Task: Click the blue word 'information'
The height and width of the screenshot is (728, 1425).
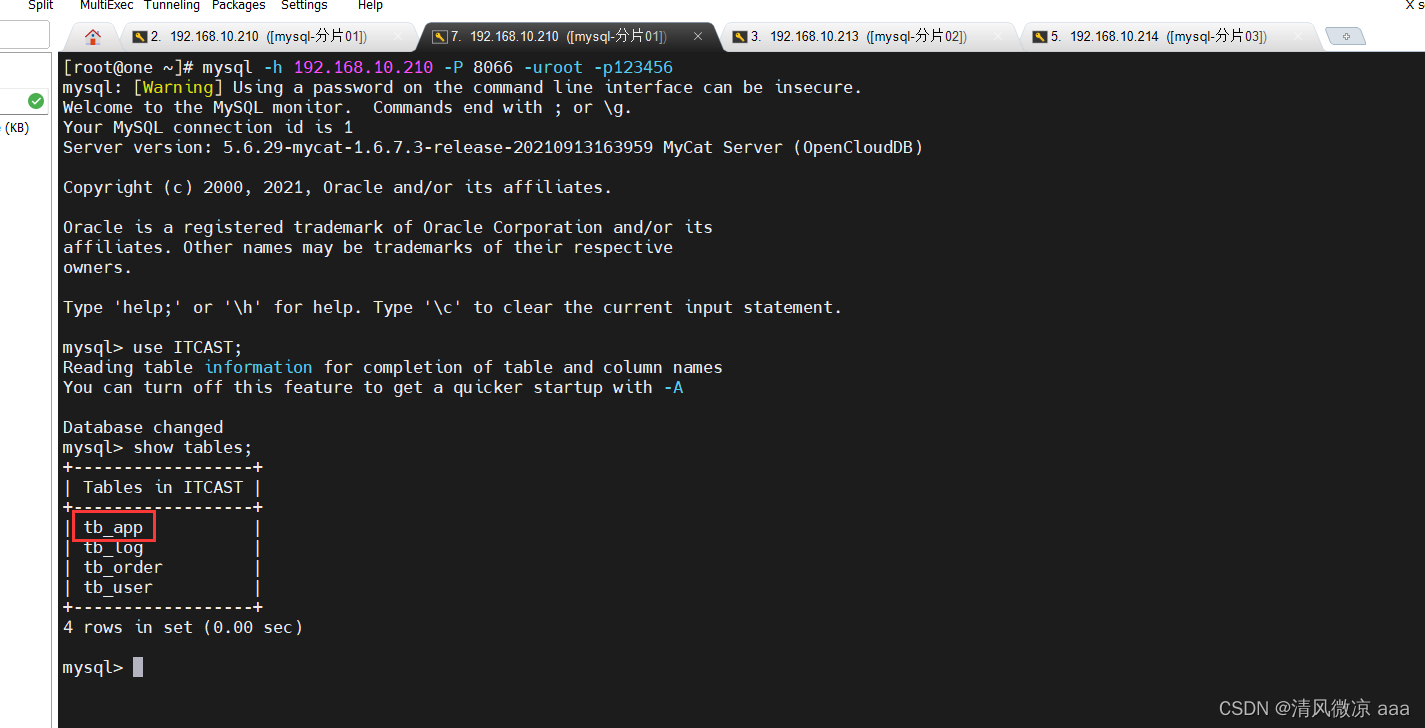Action: tap(258, 367)
